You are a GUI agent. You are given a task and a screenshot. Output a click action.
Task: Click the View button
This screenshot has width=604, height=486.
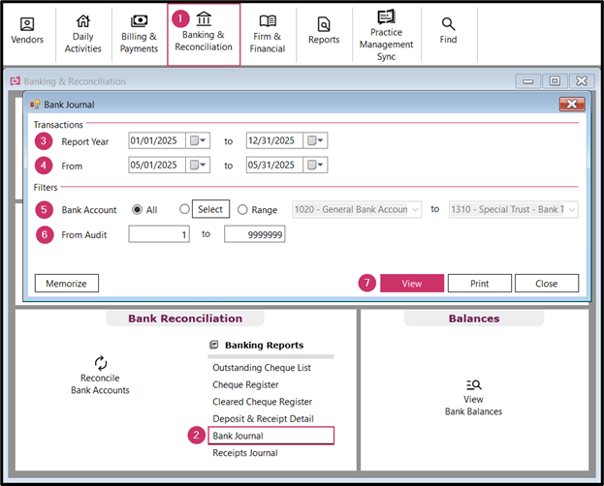tap(412, 283)
